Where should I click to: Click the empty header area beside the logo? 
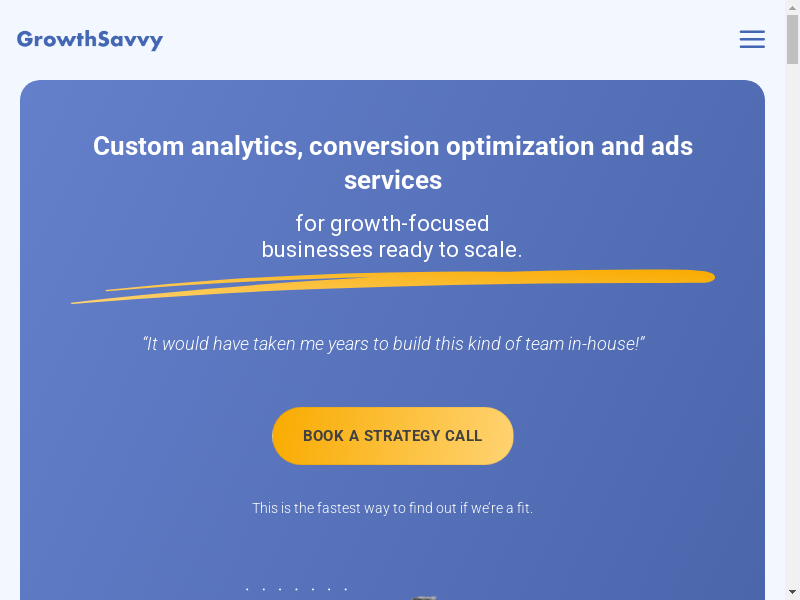pos(450,40)
